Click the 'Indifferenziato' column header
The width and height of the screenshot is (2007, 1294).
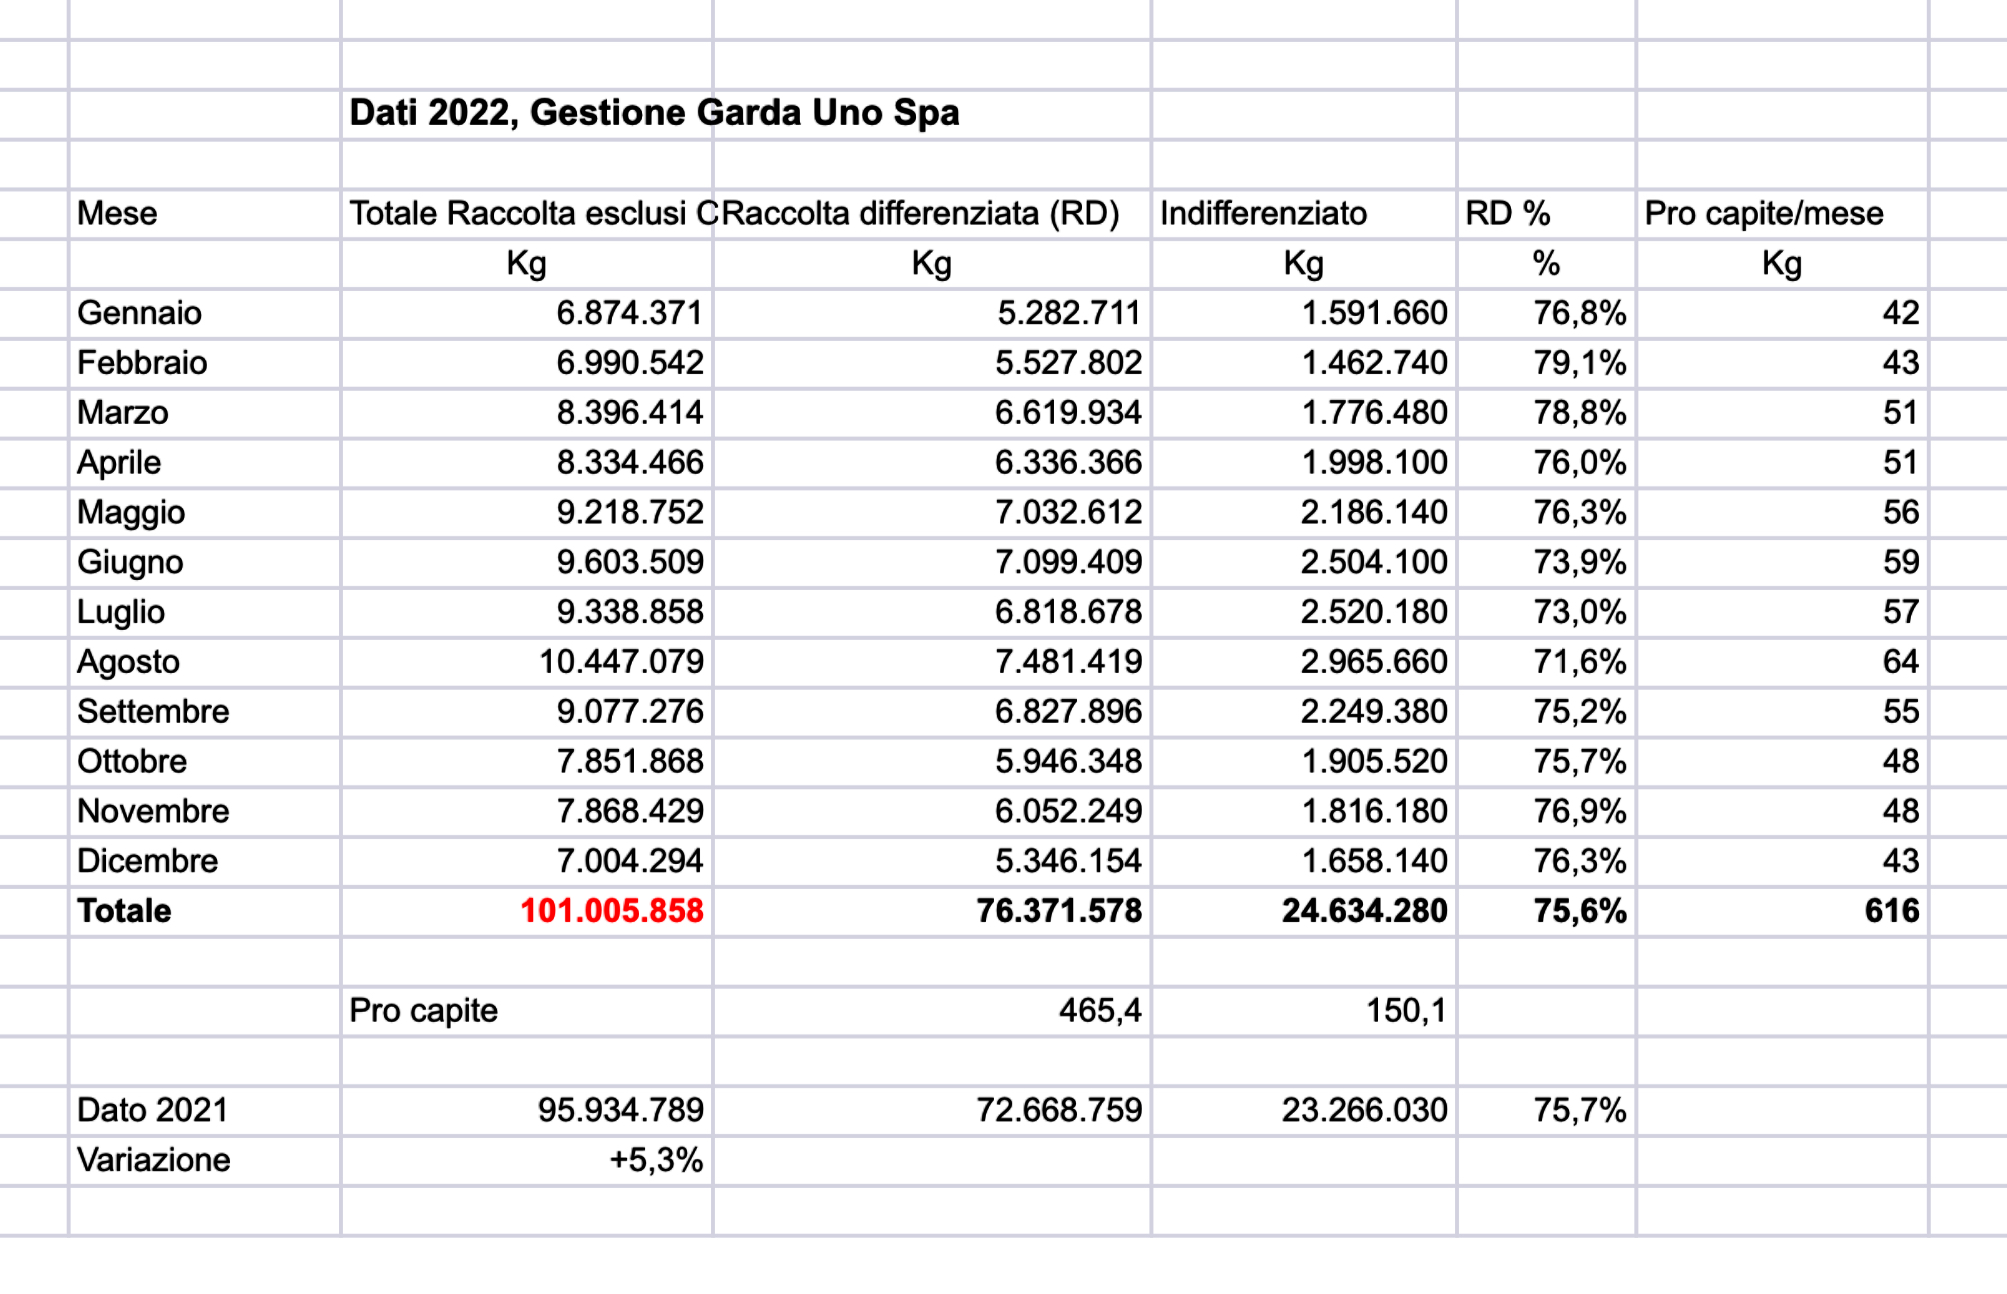(1263, 213)
